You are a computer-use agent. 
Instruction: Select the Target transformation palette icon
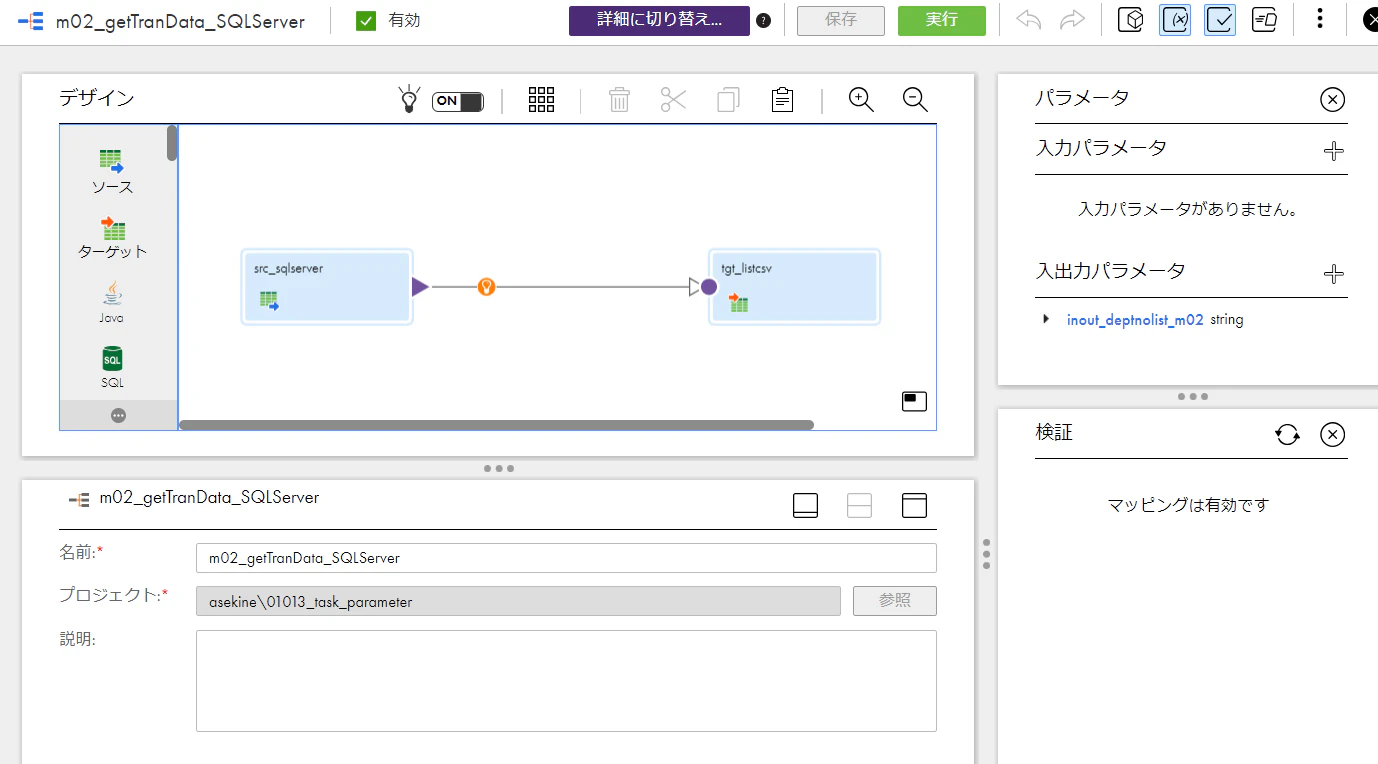point(113,228)
